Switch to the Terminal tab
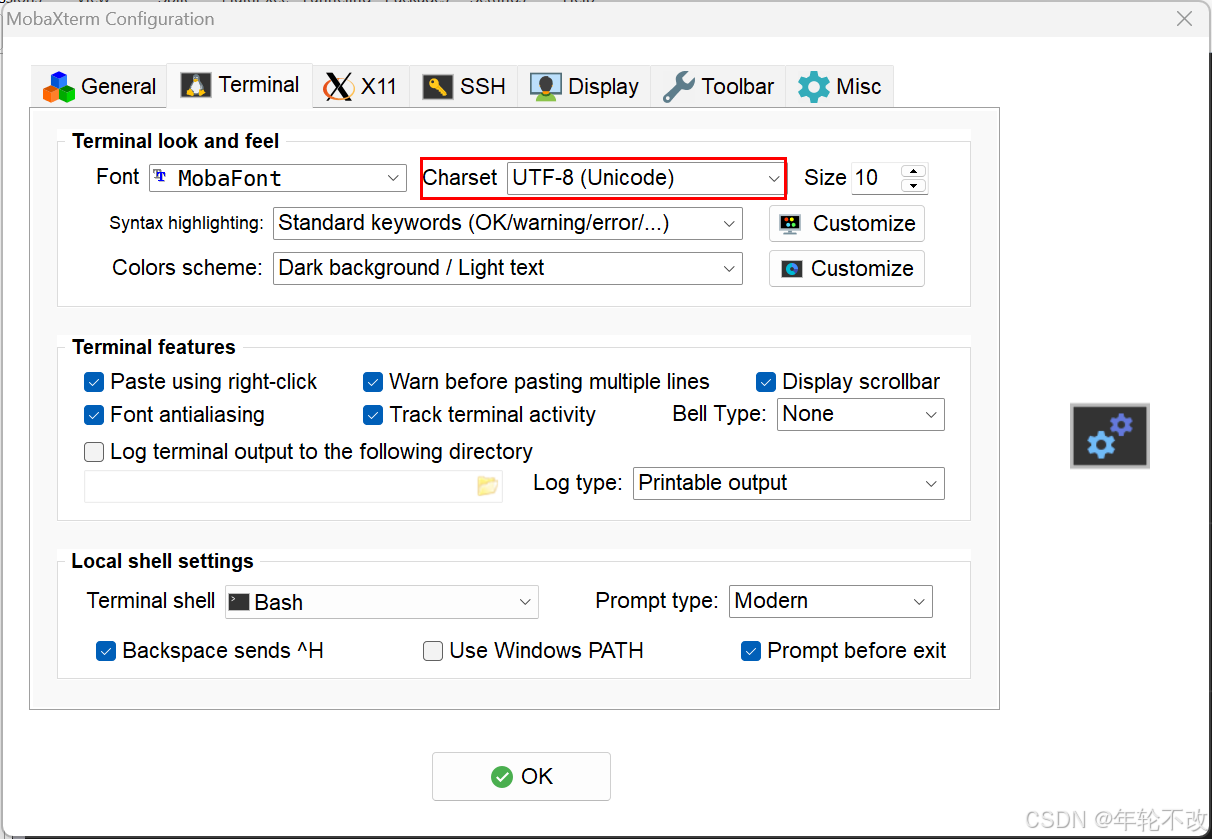 pos(240,86)
